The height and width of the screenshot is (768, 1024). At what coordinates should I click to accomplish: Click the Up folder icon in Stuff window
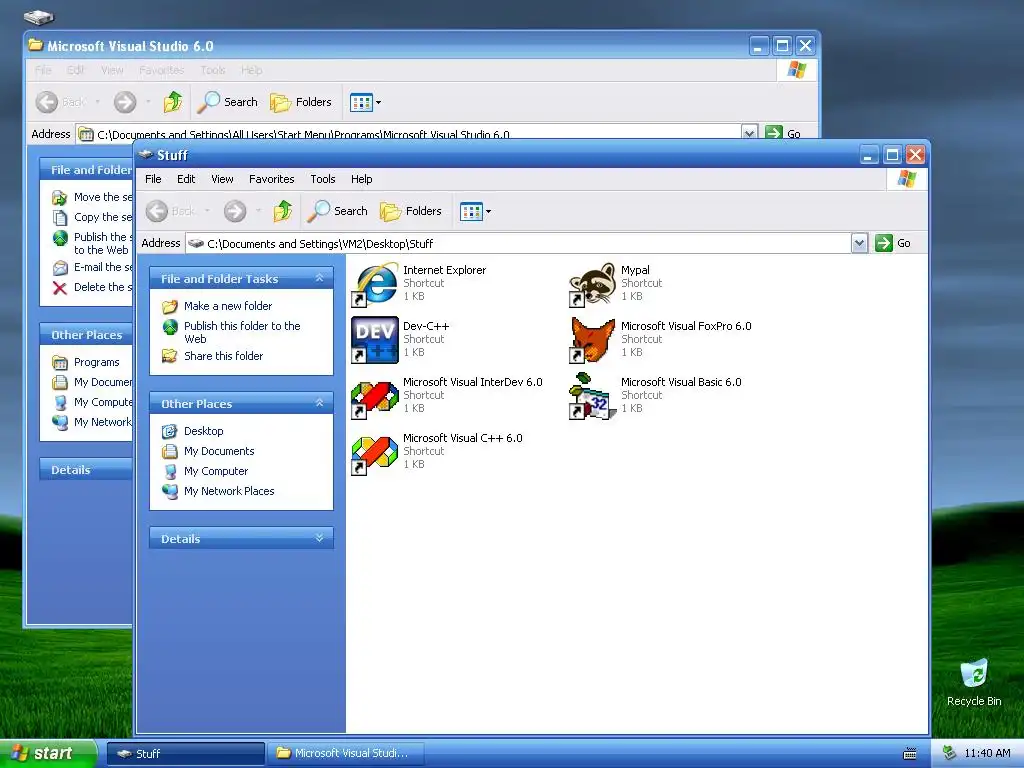coord(283,211)
